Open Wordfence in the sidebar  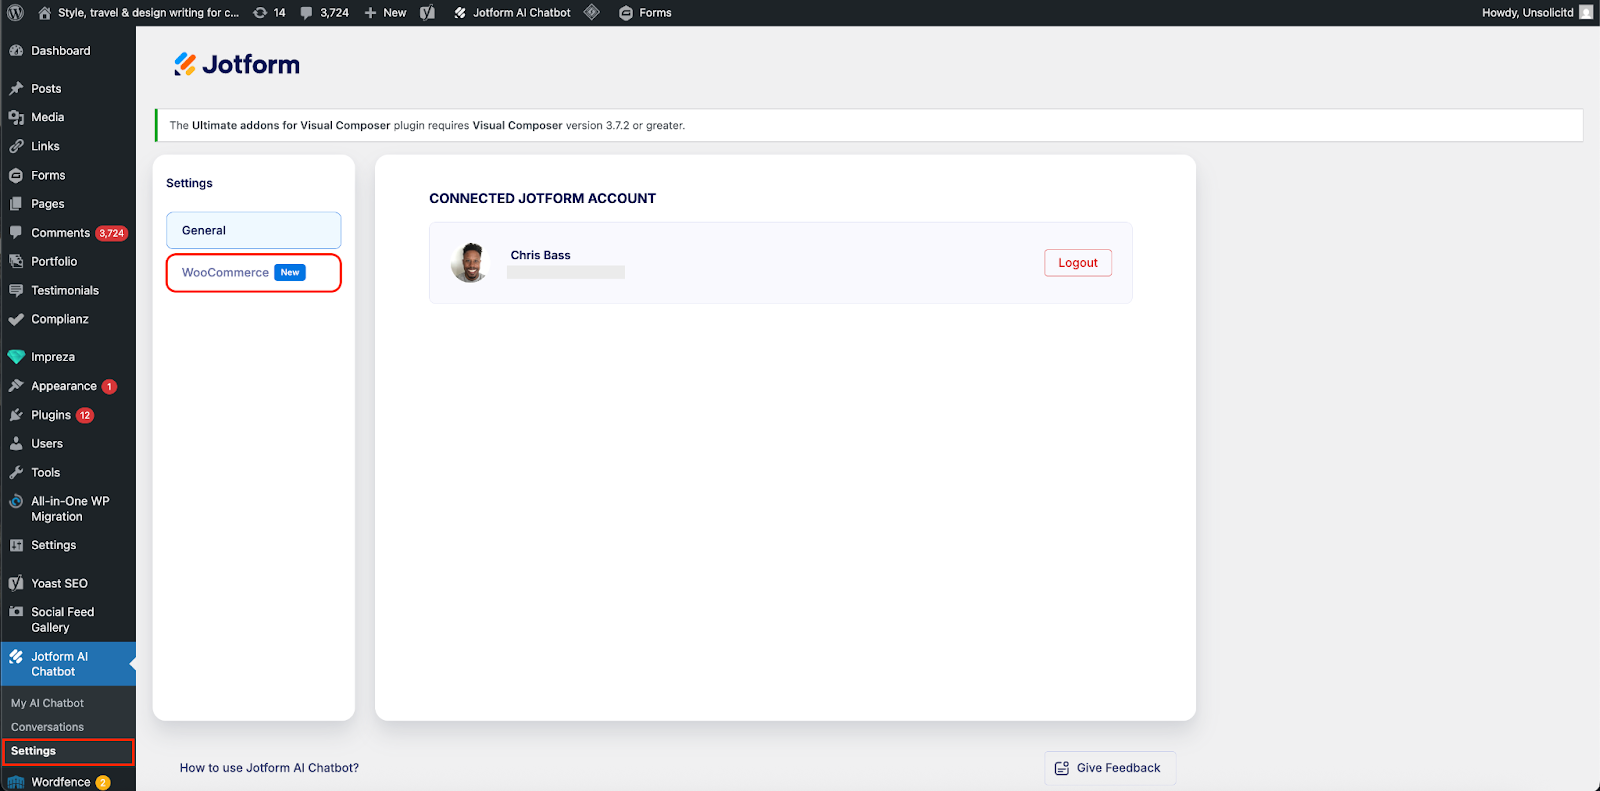click(60, 782)
